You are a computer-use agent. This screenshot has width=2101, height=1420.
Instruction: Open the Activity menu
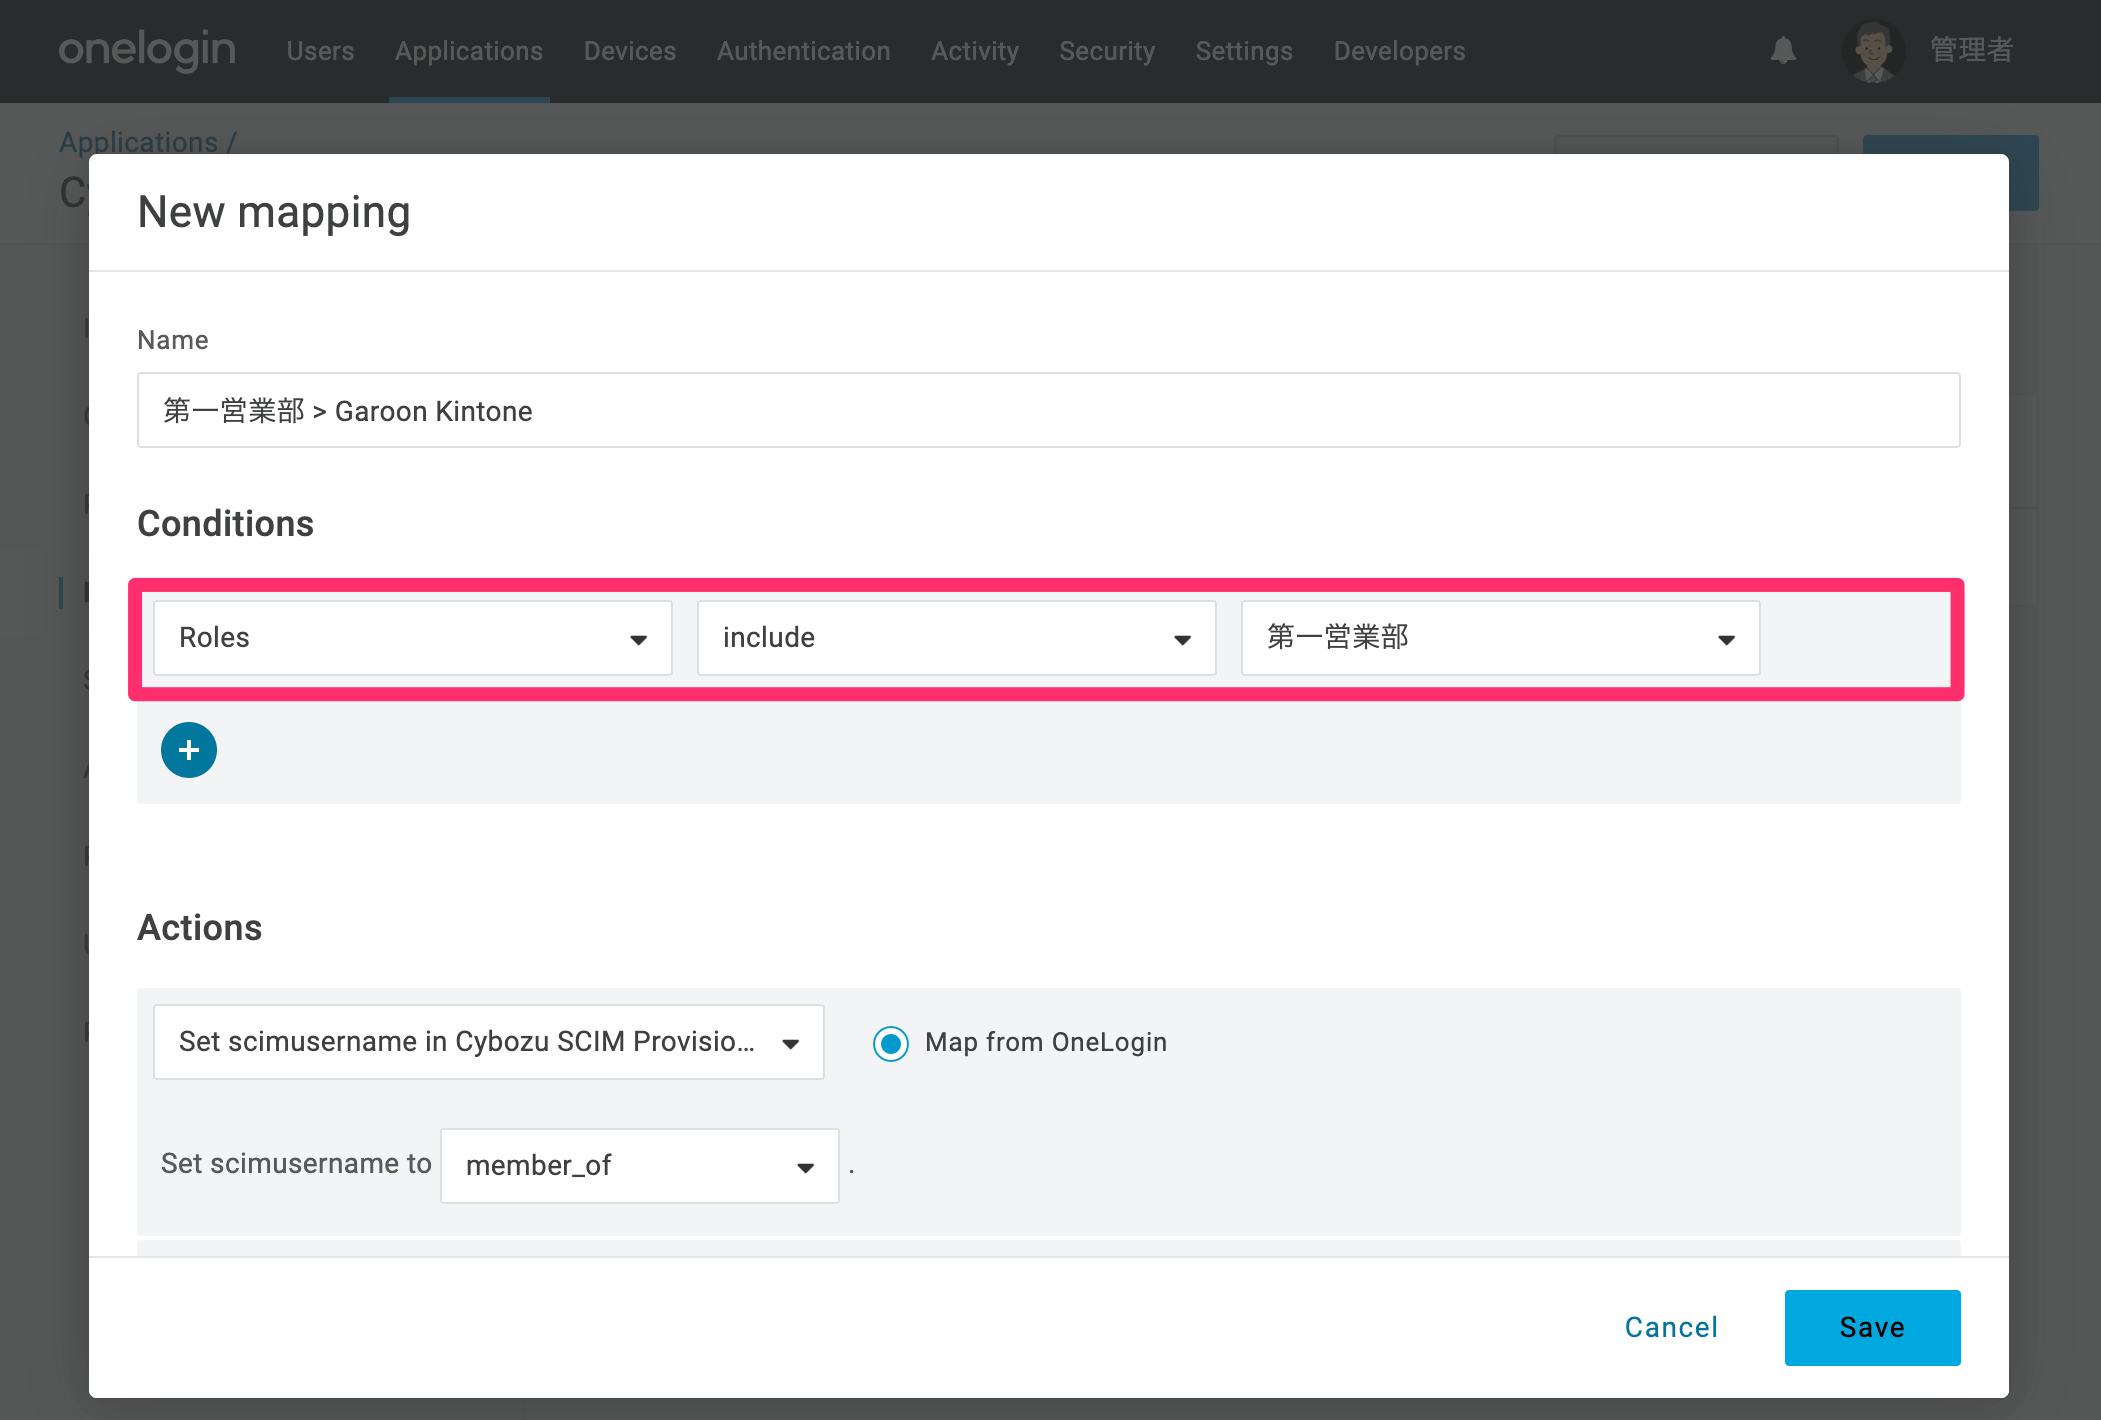[975, 51]
